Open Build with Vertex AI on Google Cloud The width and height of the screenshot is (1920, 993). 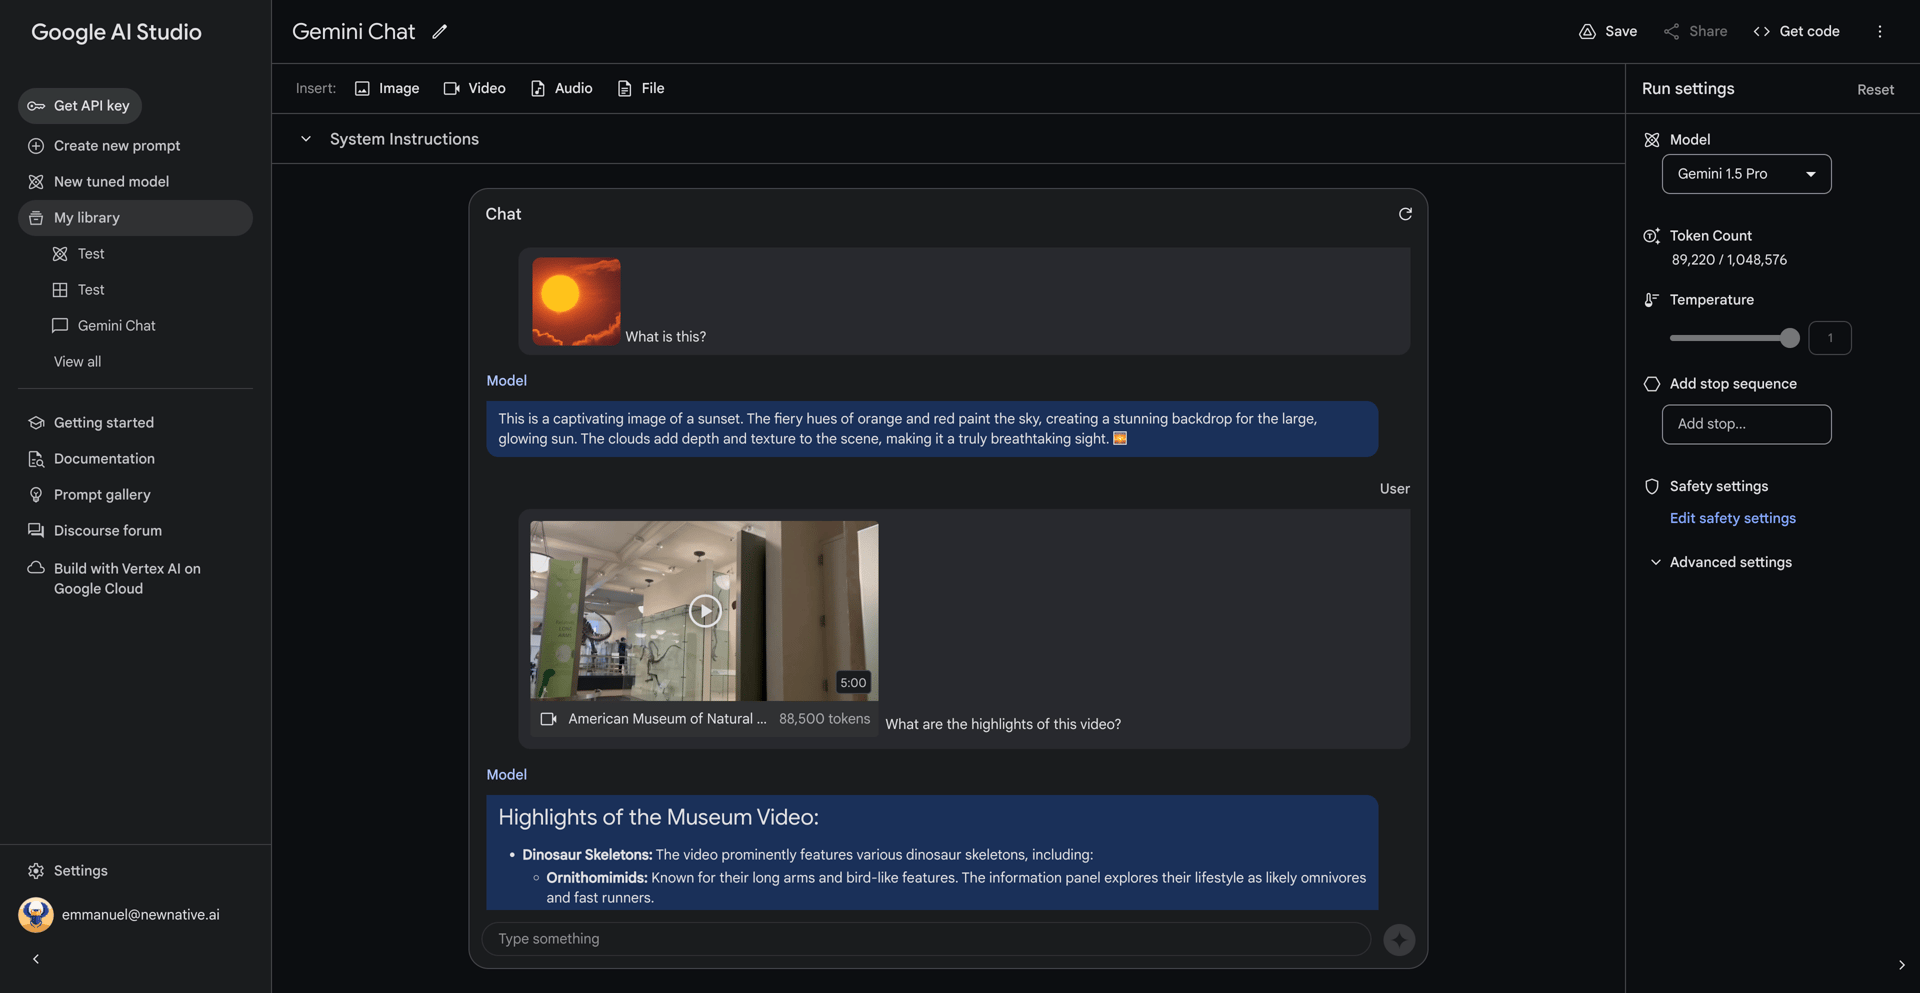(127, 578)
